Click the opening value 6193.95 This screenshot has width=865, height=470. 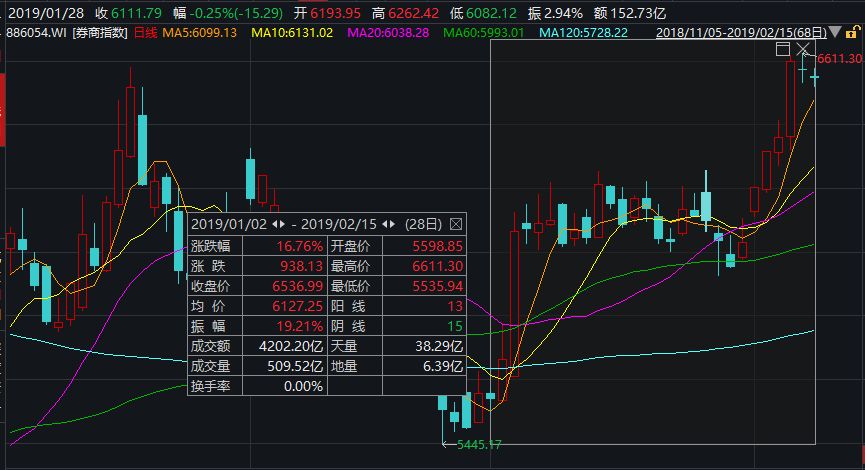tap(335, 13)
